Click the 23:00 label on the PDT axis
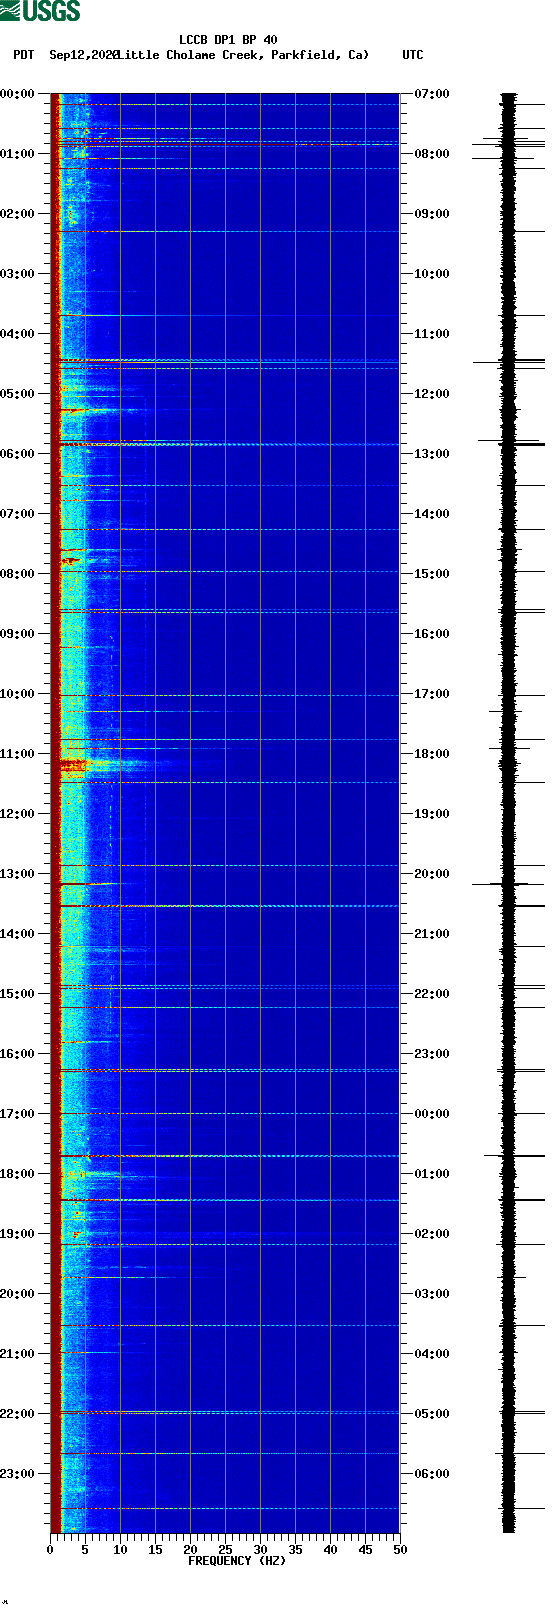This screenshot has height=1613, width=552. point(18,1474)
